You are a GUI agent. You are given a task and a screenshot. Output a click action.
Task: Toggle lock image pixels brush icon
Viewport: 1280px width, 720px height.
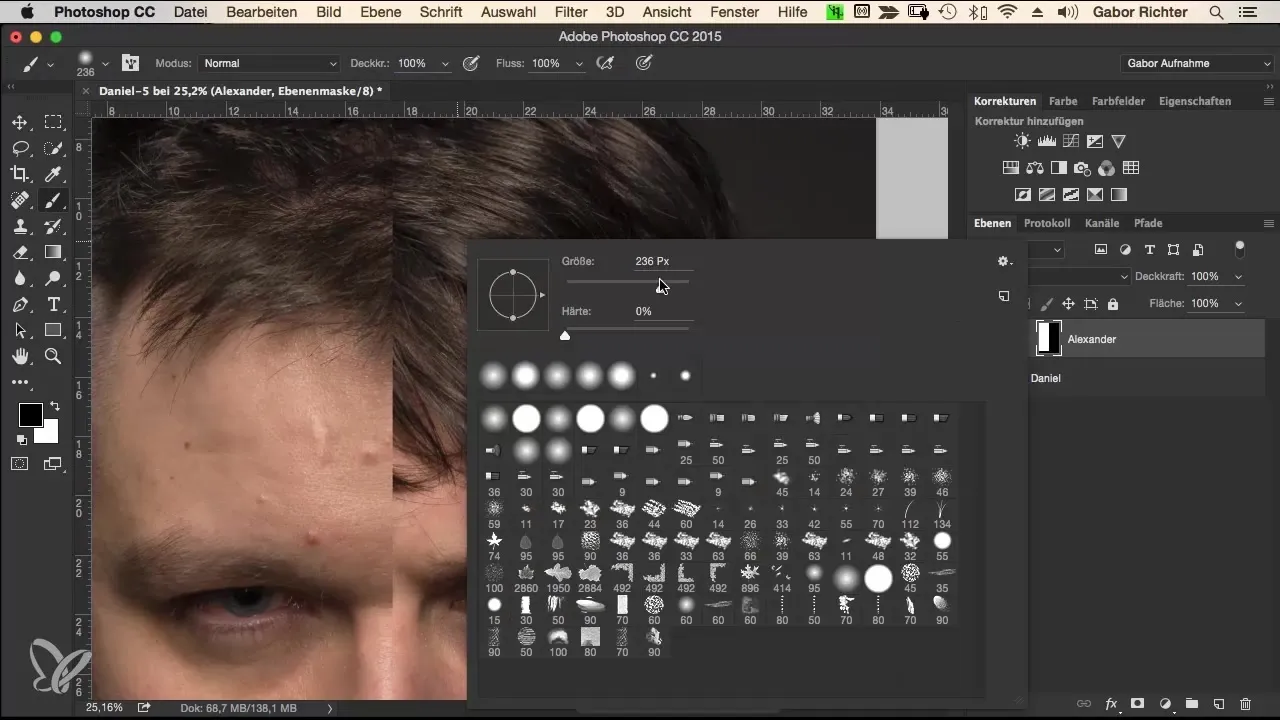pyautogui.click(x=1048, y=304)
